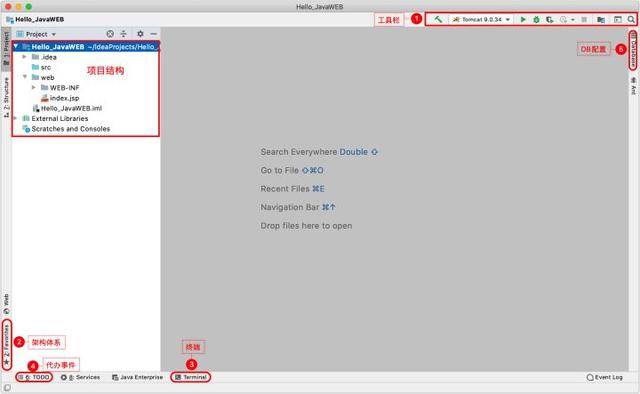Expand the WEB-INF folder arrow
The image size is (640, 394).
pos(34,87)
